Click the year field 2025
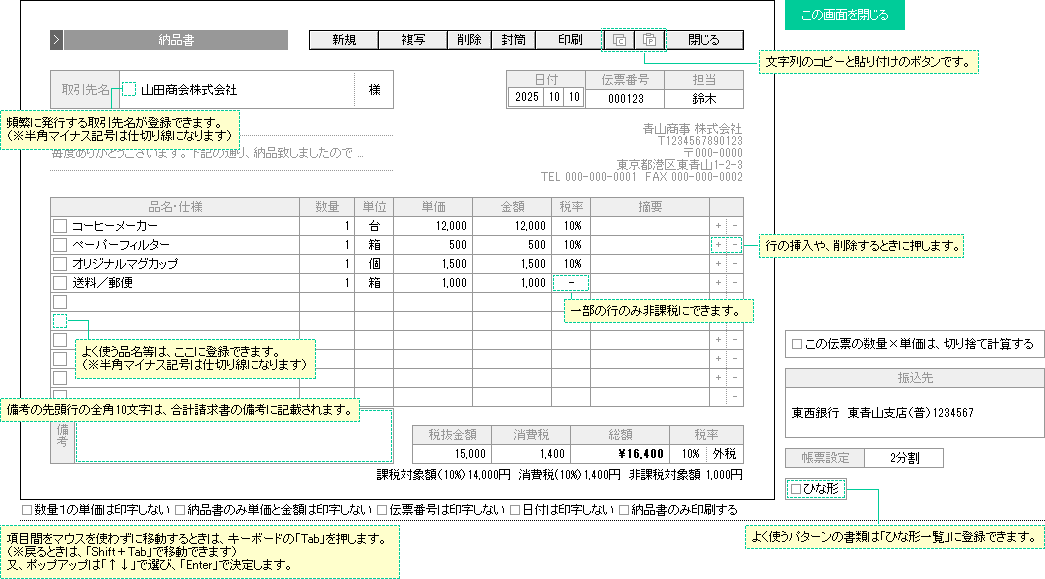1045x579 pixels. [526, 97]
